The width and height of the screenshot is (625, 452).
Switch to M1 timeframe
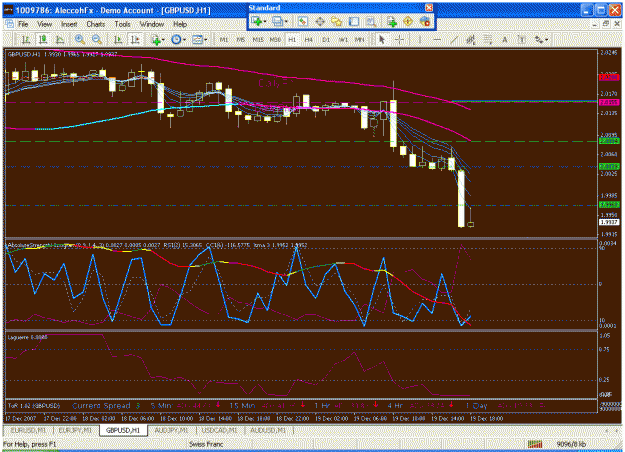(224, 39)
